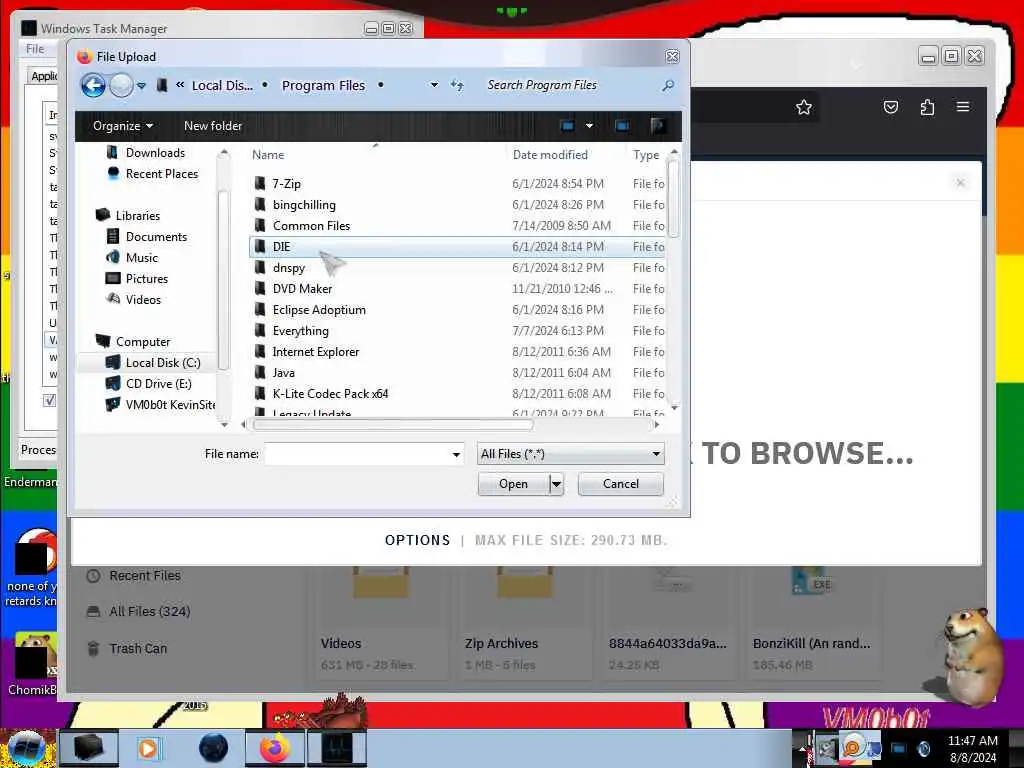Expand the address bar history dropdown
1024x768 pixels.
(x=434, y=85)
